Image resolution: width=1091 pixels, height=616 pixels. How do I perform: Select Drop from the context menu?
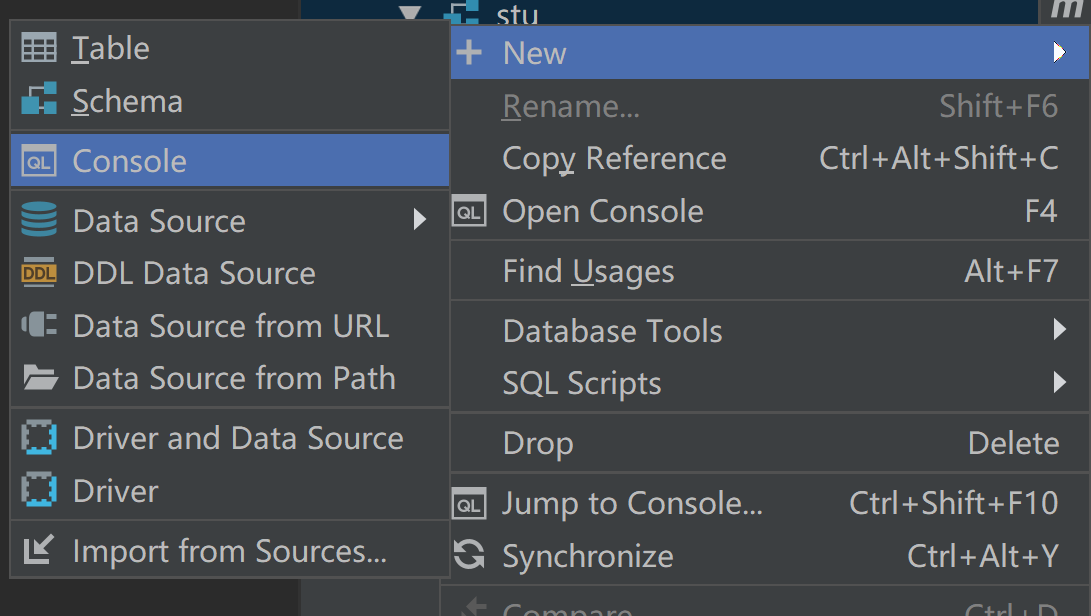click(x=538, y=444)
